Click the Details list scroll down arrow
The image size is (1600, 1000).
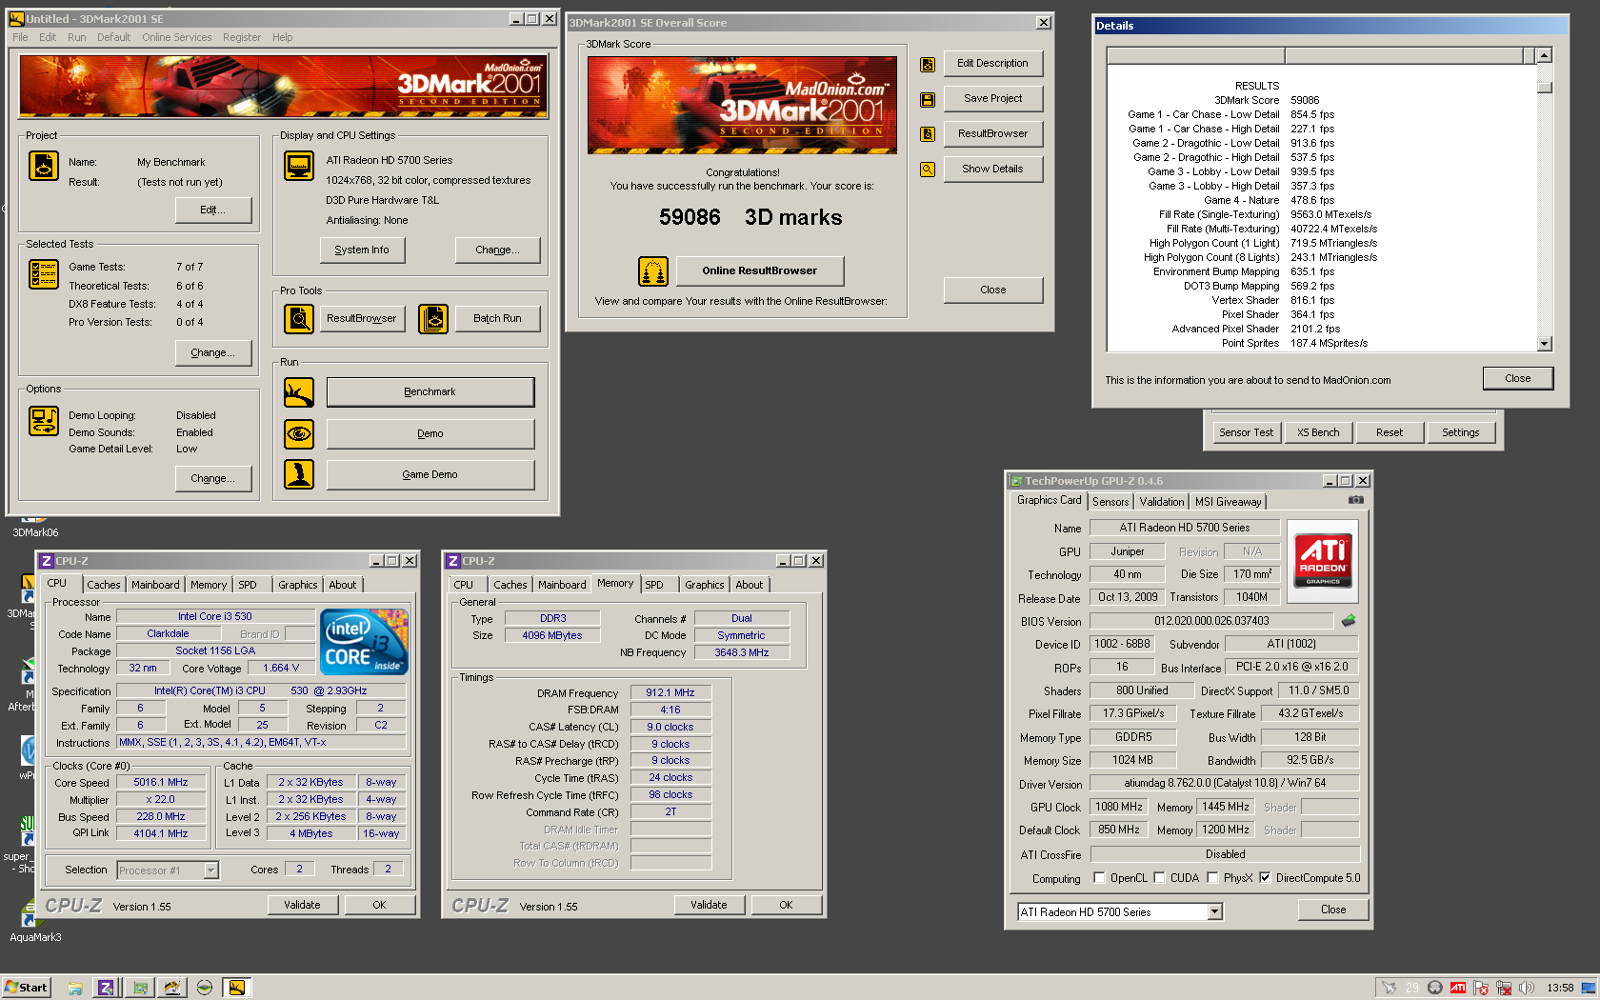[x=1544, y=344]
